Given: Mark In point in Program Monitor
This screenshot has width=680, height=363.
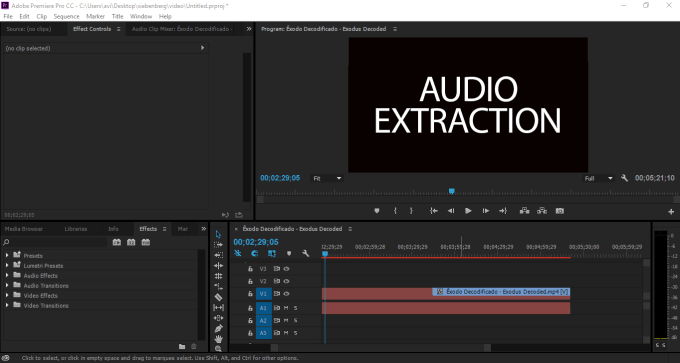Looking at the screenshot, I should [x=395, y=211].
